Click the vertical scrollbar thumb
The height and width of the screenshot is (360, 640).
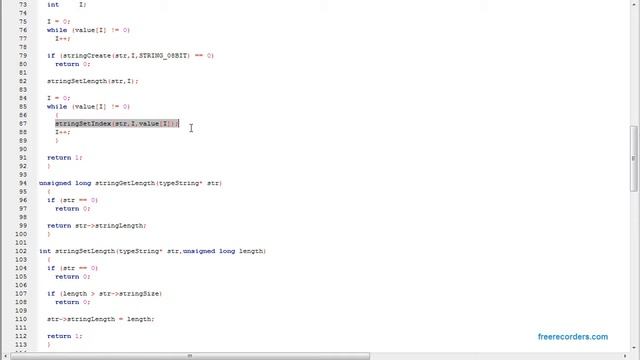633,158
